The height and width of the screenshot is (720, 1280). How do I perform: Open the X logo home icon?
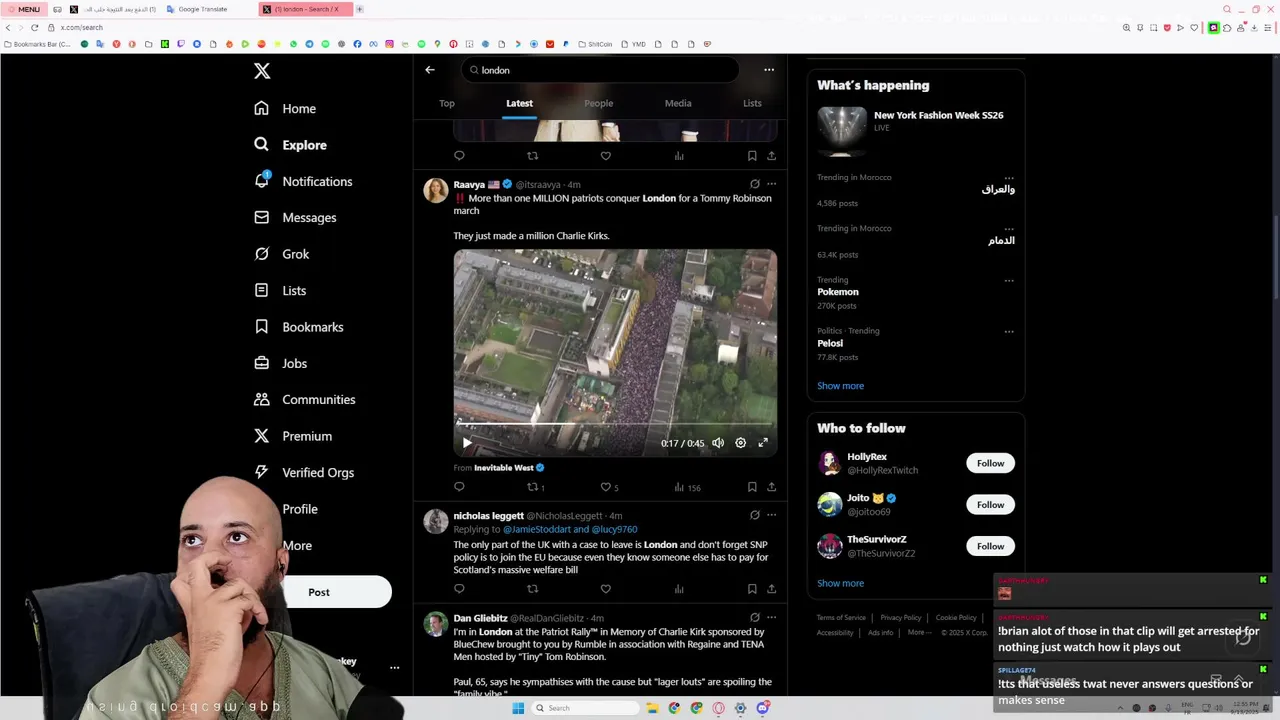pyautogui.click(x=262, y=71)
